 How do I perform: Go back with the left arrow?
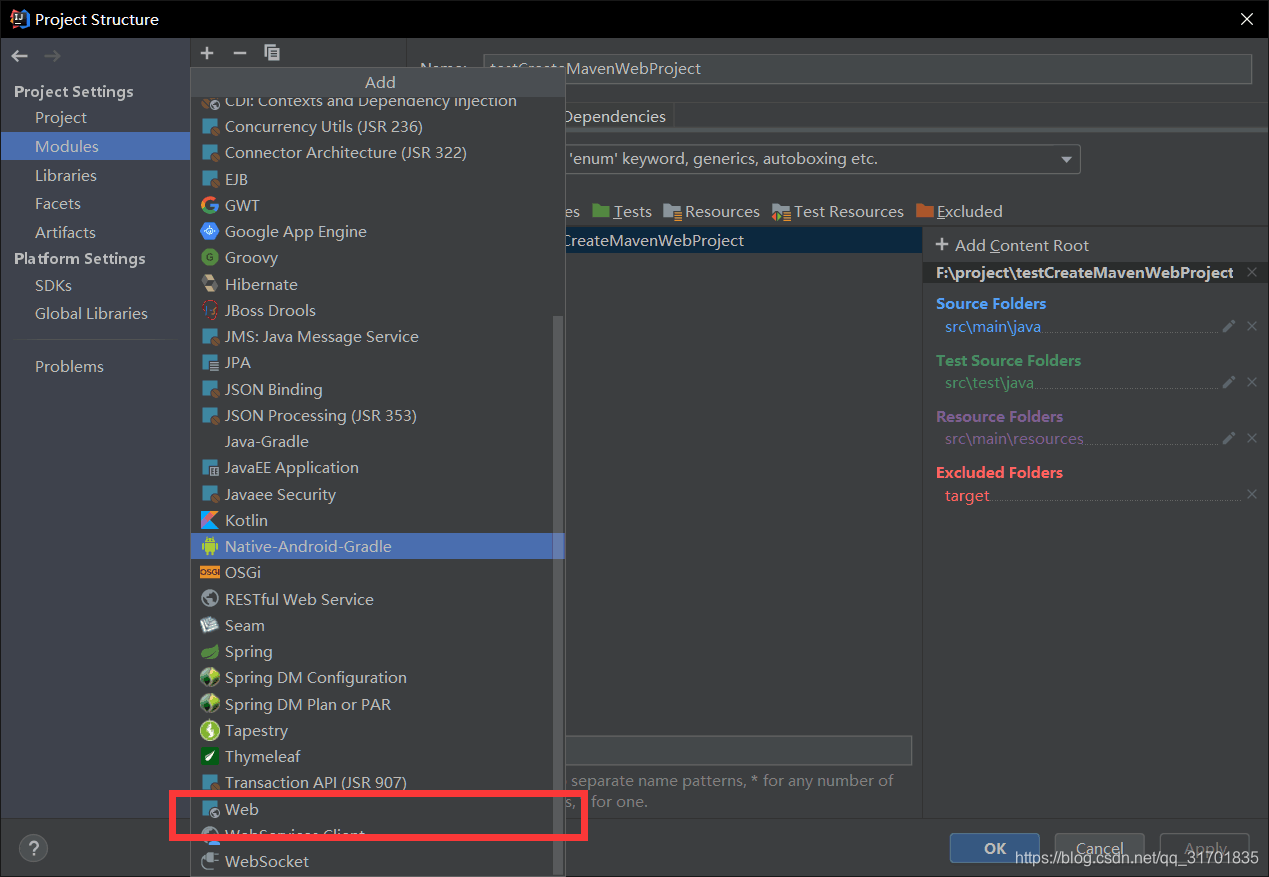pos(20,55)
